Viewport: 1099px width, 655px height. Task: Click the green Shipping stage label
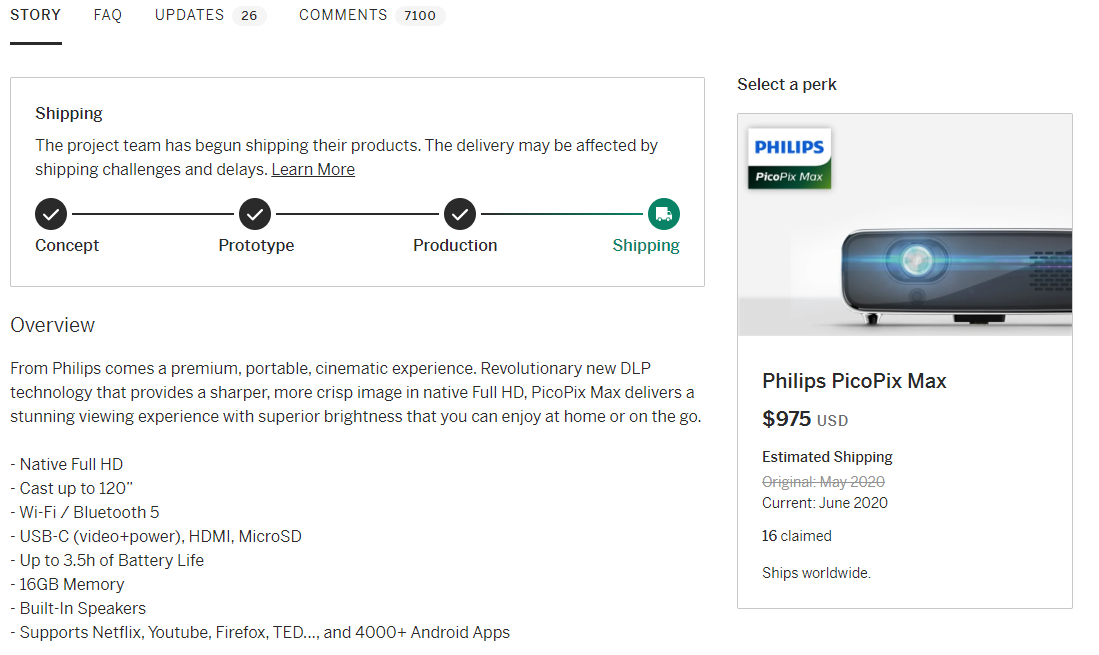tap(646, 245)
